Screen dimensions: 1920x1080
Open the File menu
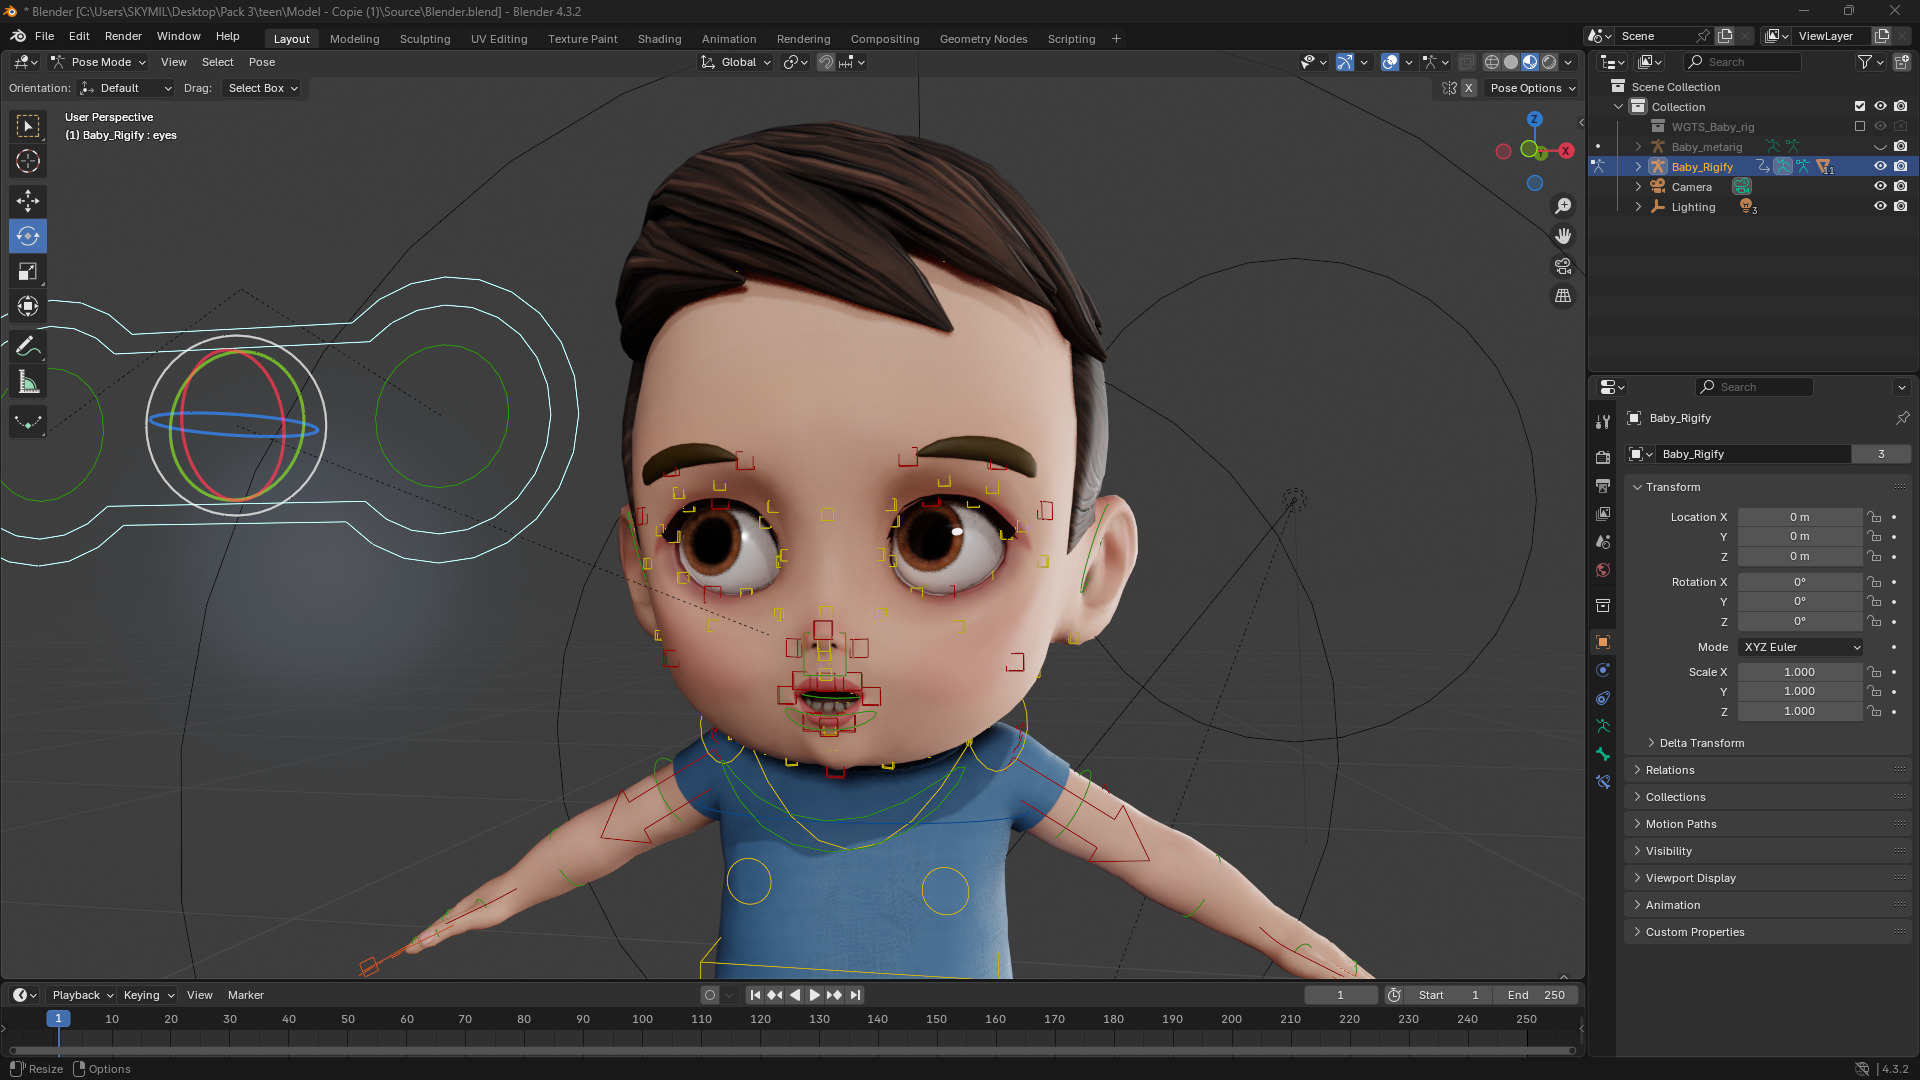coord(44,36)
